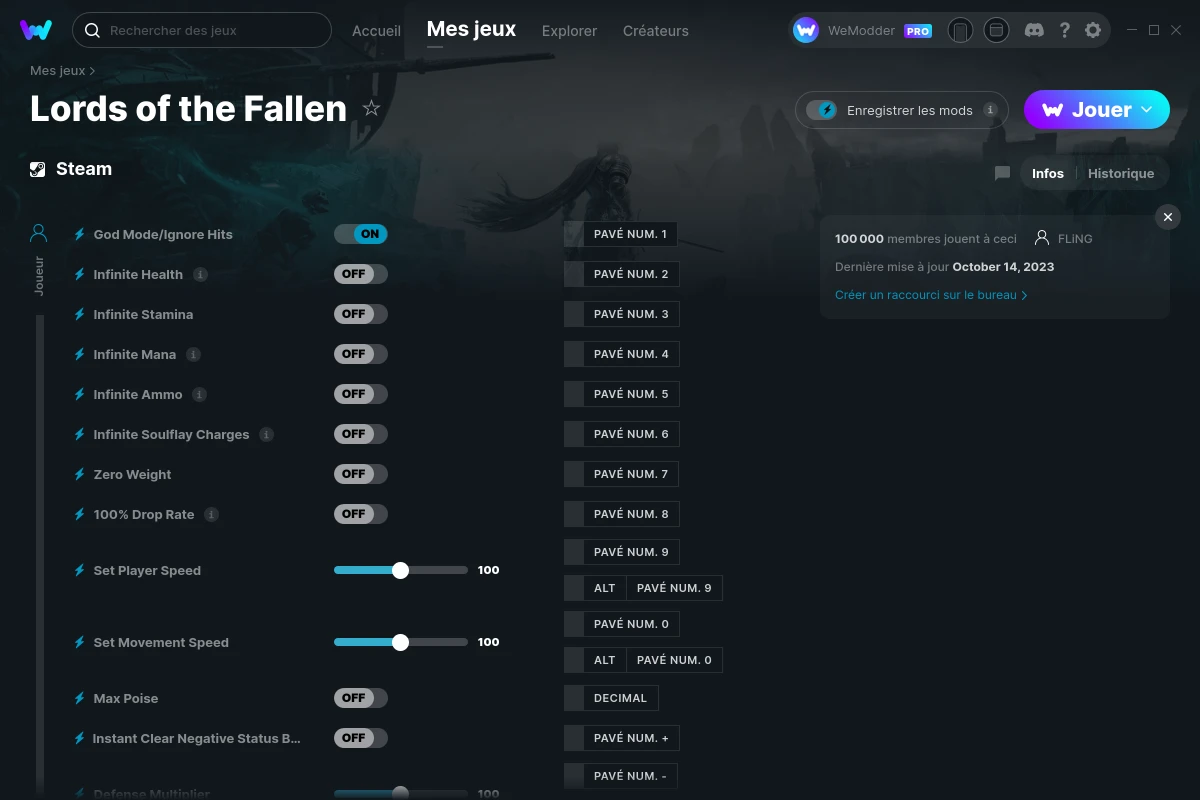Toggle the Enregistrer les mods switch
The image size is (1200, 800).
(x=821, y=110)
